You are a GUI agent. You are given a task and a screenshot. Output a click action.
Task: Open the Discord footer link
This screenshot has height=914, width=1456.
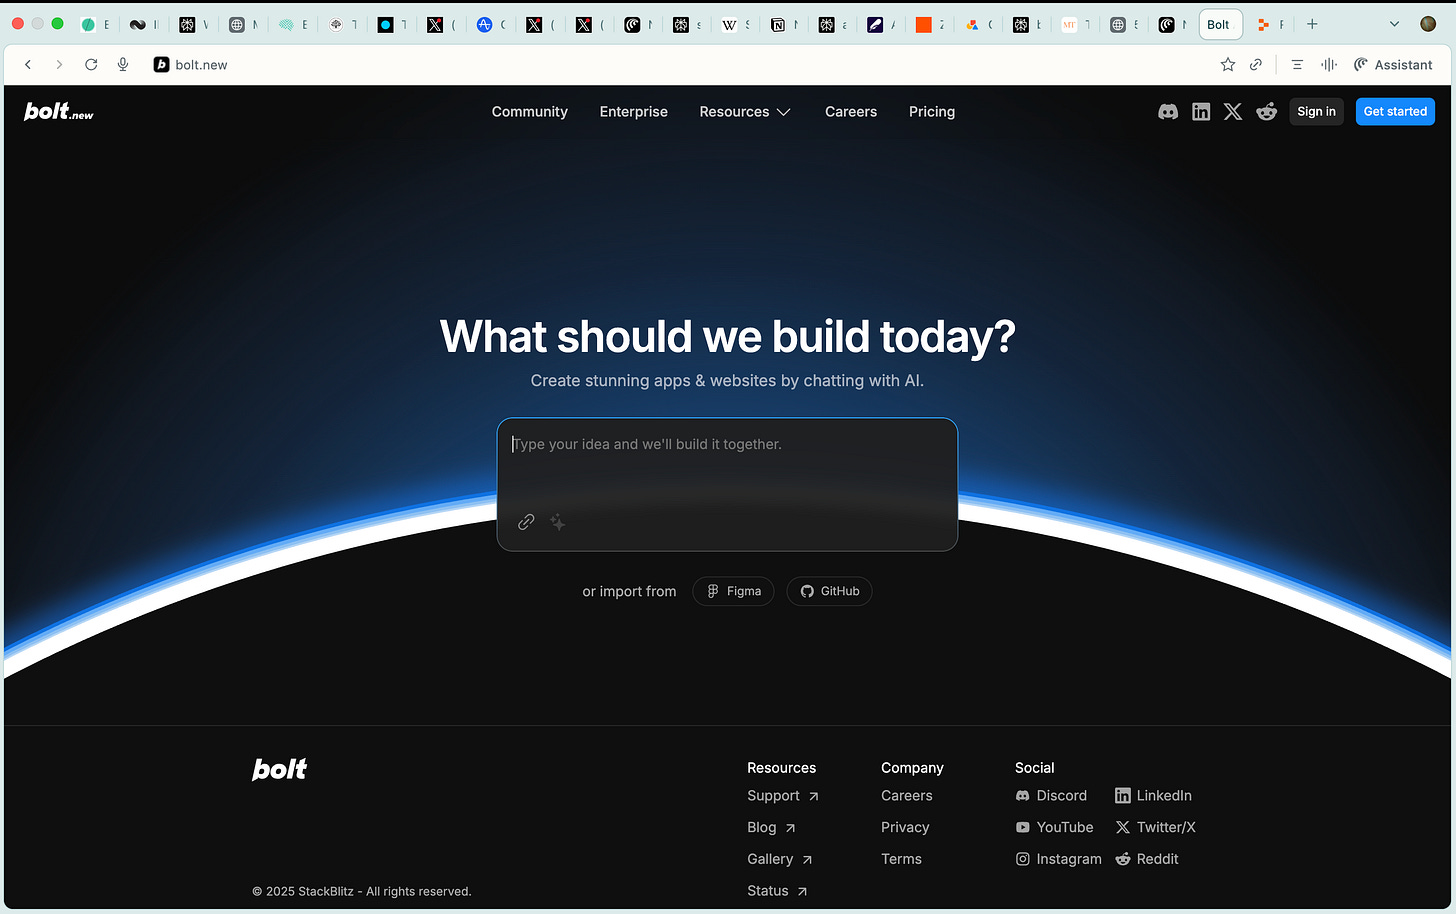click(1051, 796)
